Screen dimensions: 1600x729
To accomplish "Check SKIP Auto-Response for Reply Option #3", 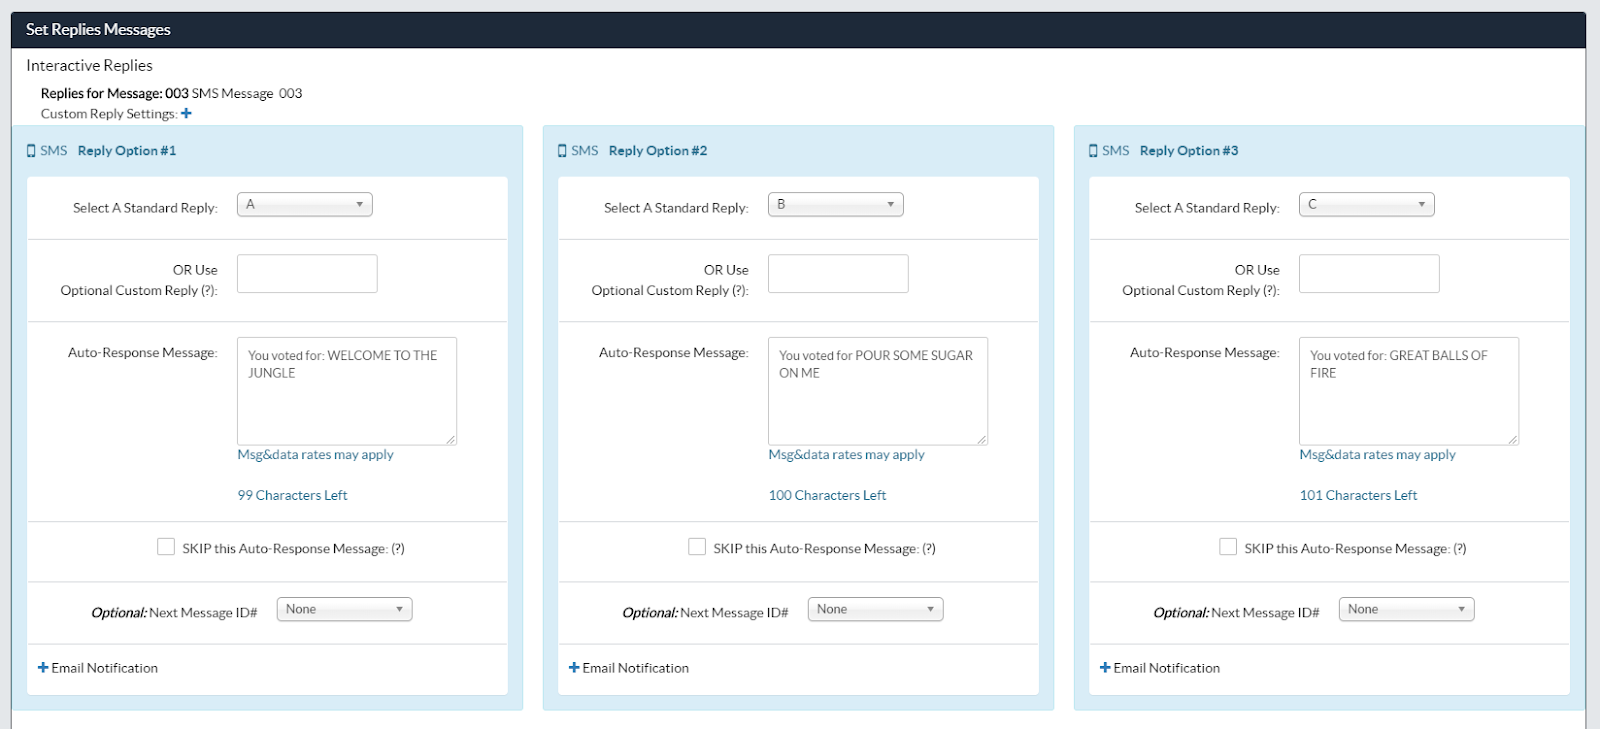I will coord(1228,547).
